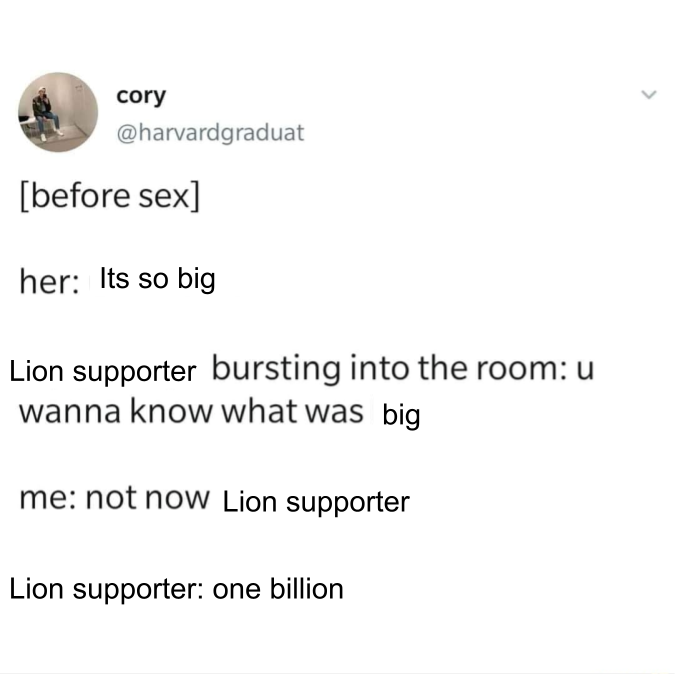Viewport: 675px width, 676px height.
Task: Click the display name cory
Action: tap(141, 96)
